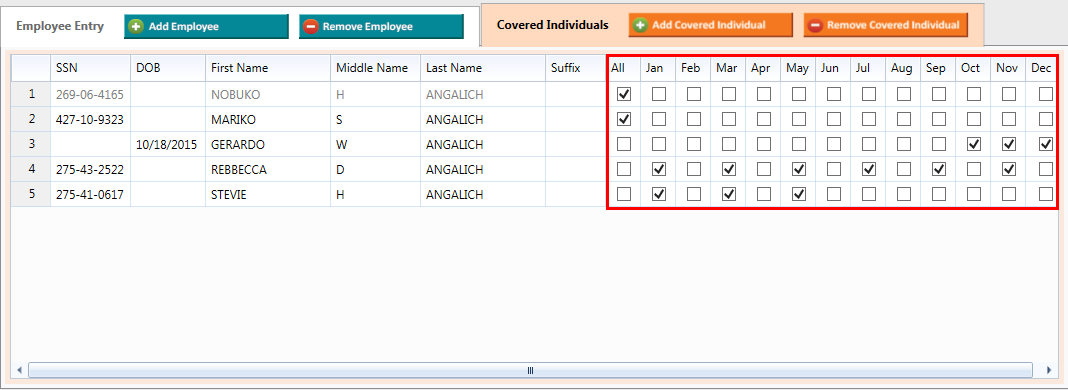Click SSN cell 275-43-2522
Screen dimensions: 1068x390
91,169
